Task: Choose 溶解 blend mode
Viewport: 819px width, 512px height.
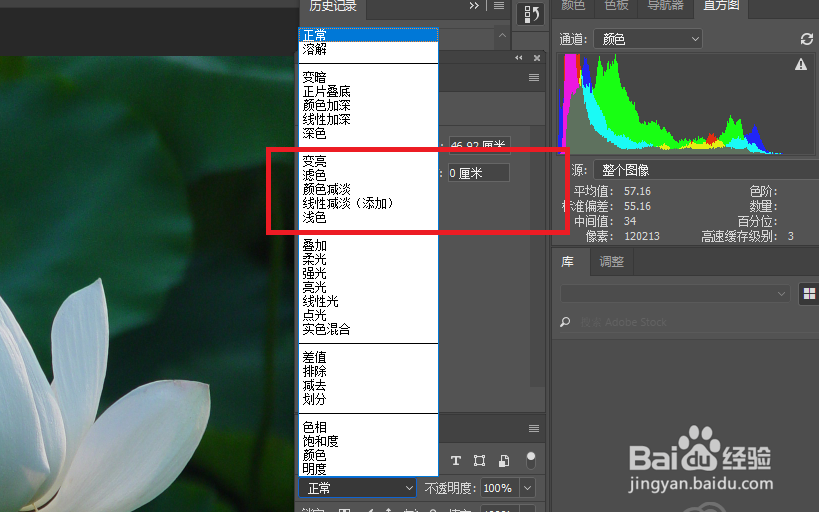Action: [368, 49]
